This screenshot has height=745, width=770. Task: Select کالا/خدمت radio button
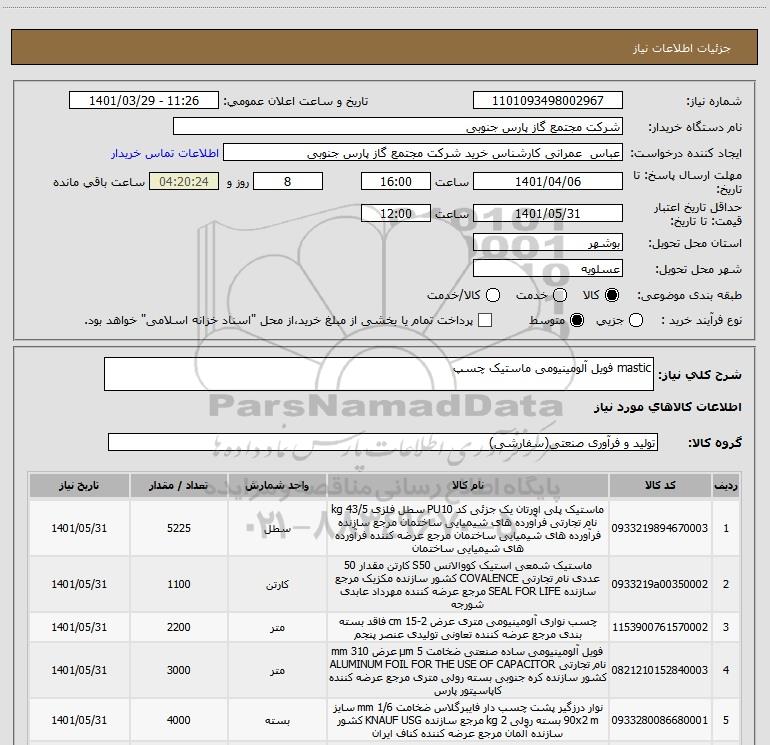493,295
